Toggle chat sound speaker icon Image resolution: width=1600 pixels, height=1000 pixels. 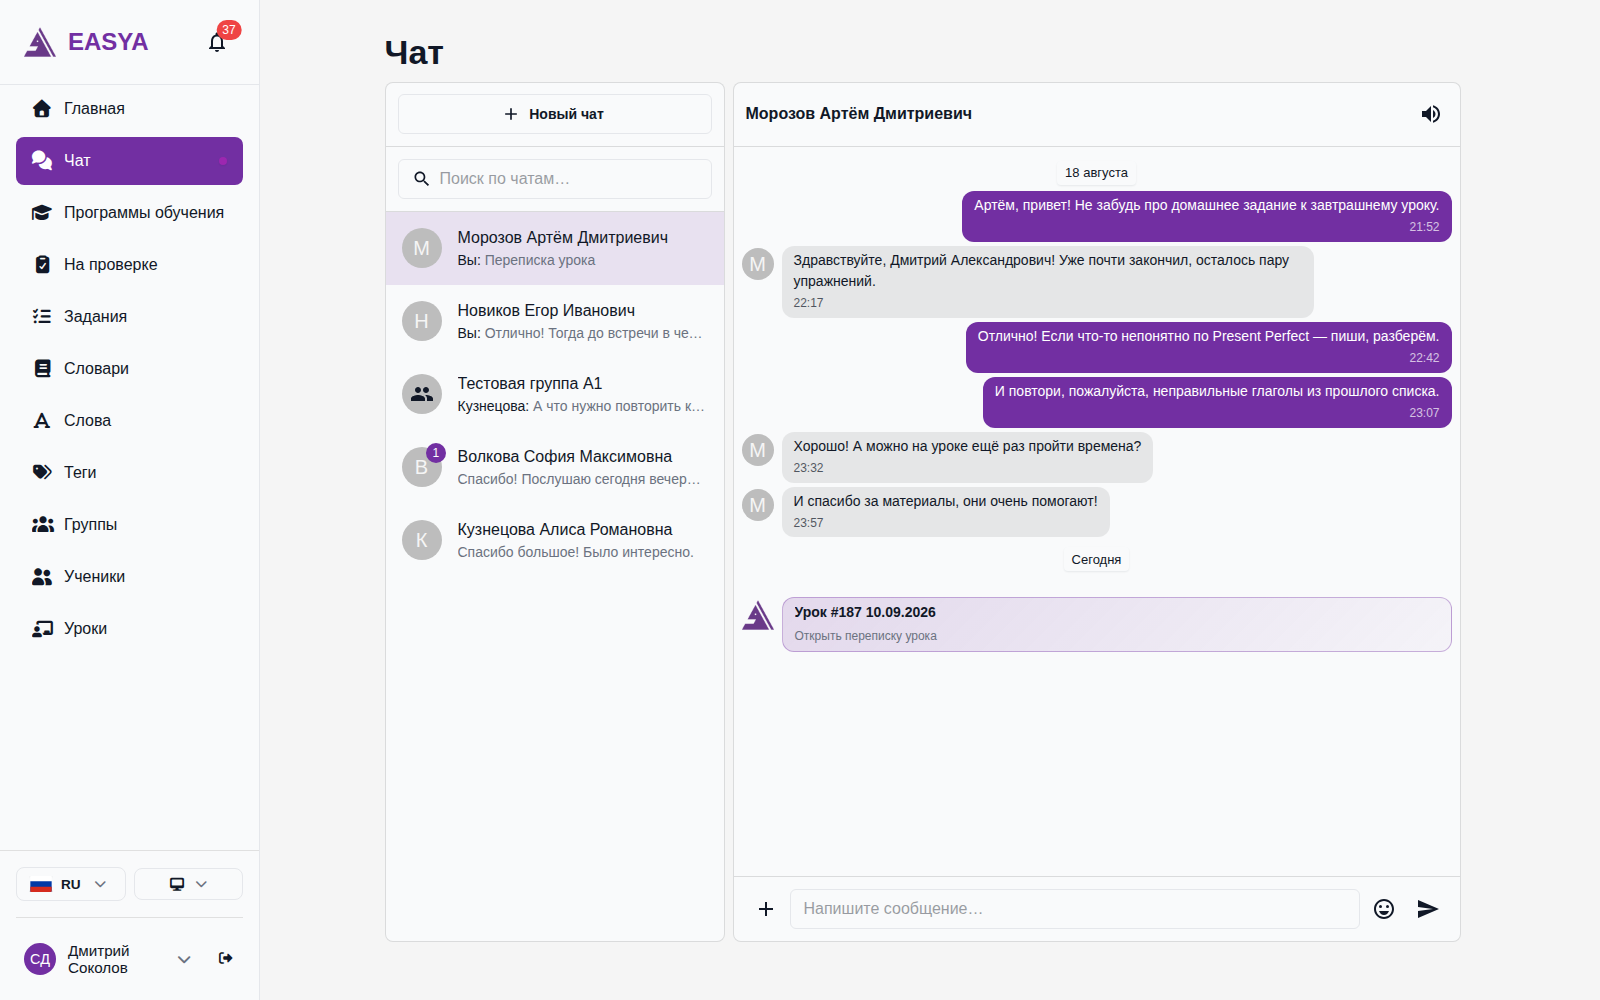[x=1431, y=114]
